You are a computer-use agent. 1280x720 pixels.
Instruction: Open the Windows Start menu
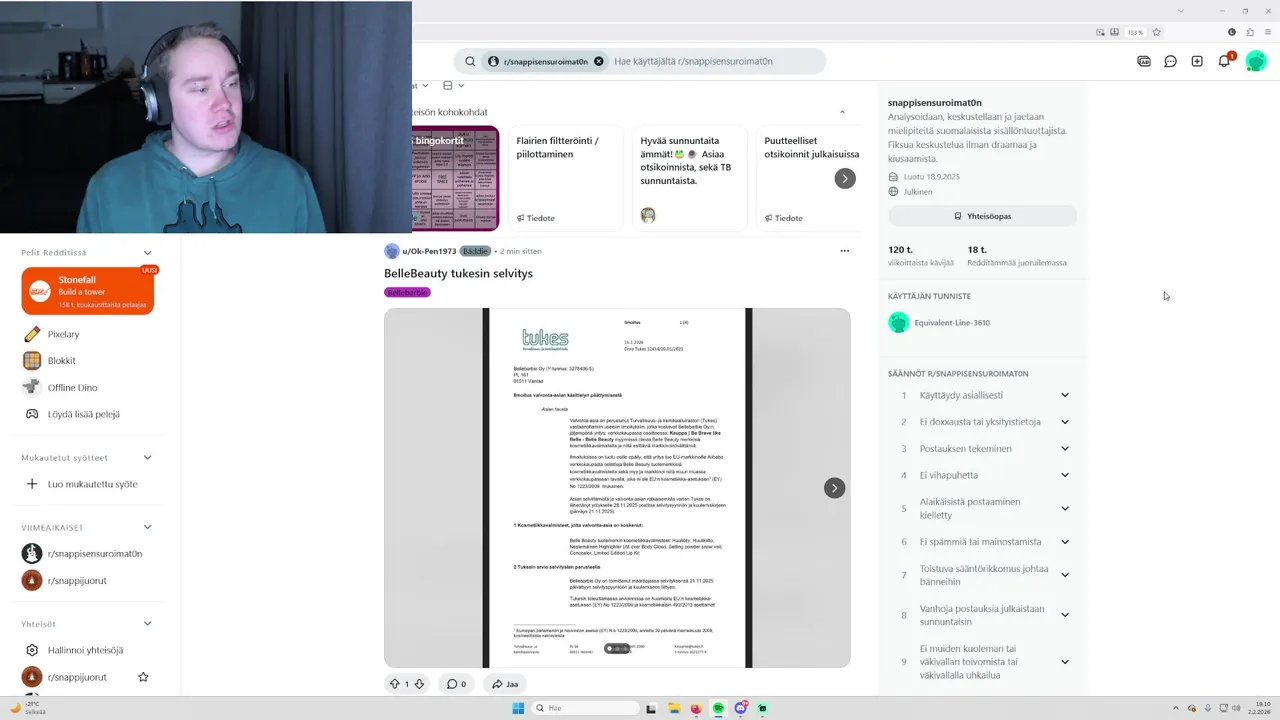[518, 708]
